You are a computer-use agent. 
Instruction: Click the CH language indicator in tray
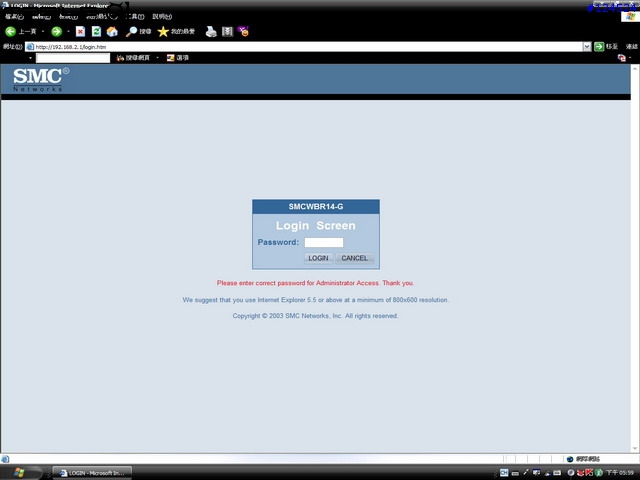click(x=504, y=473)
